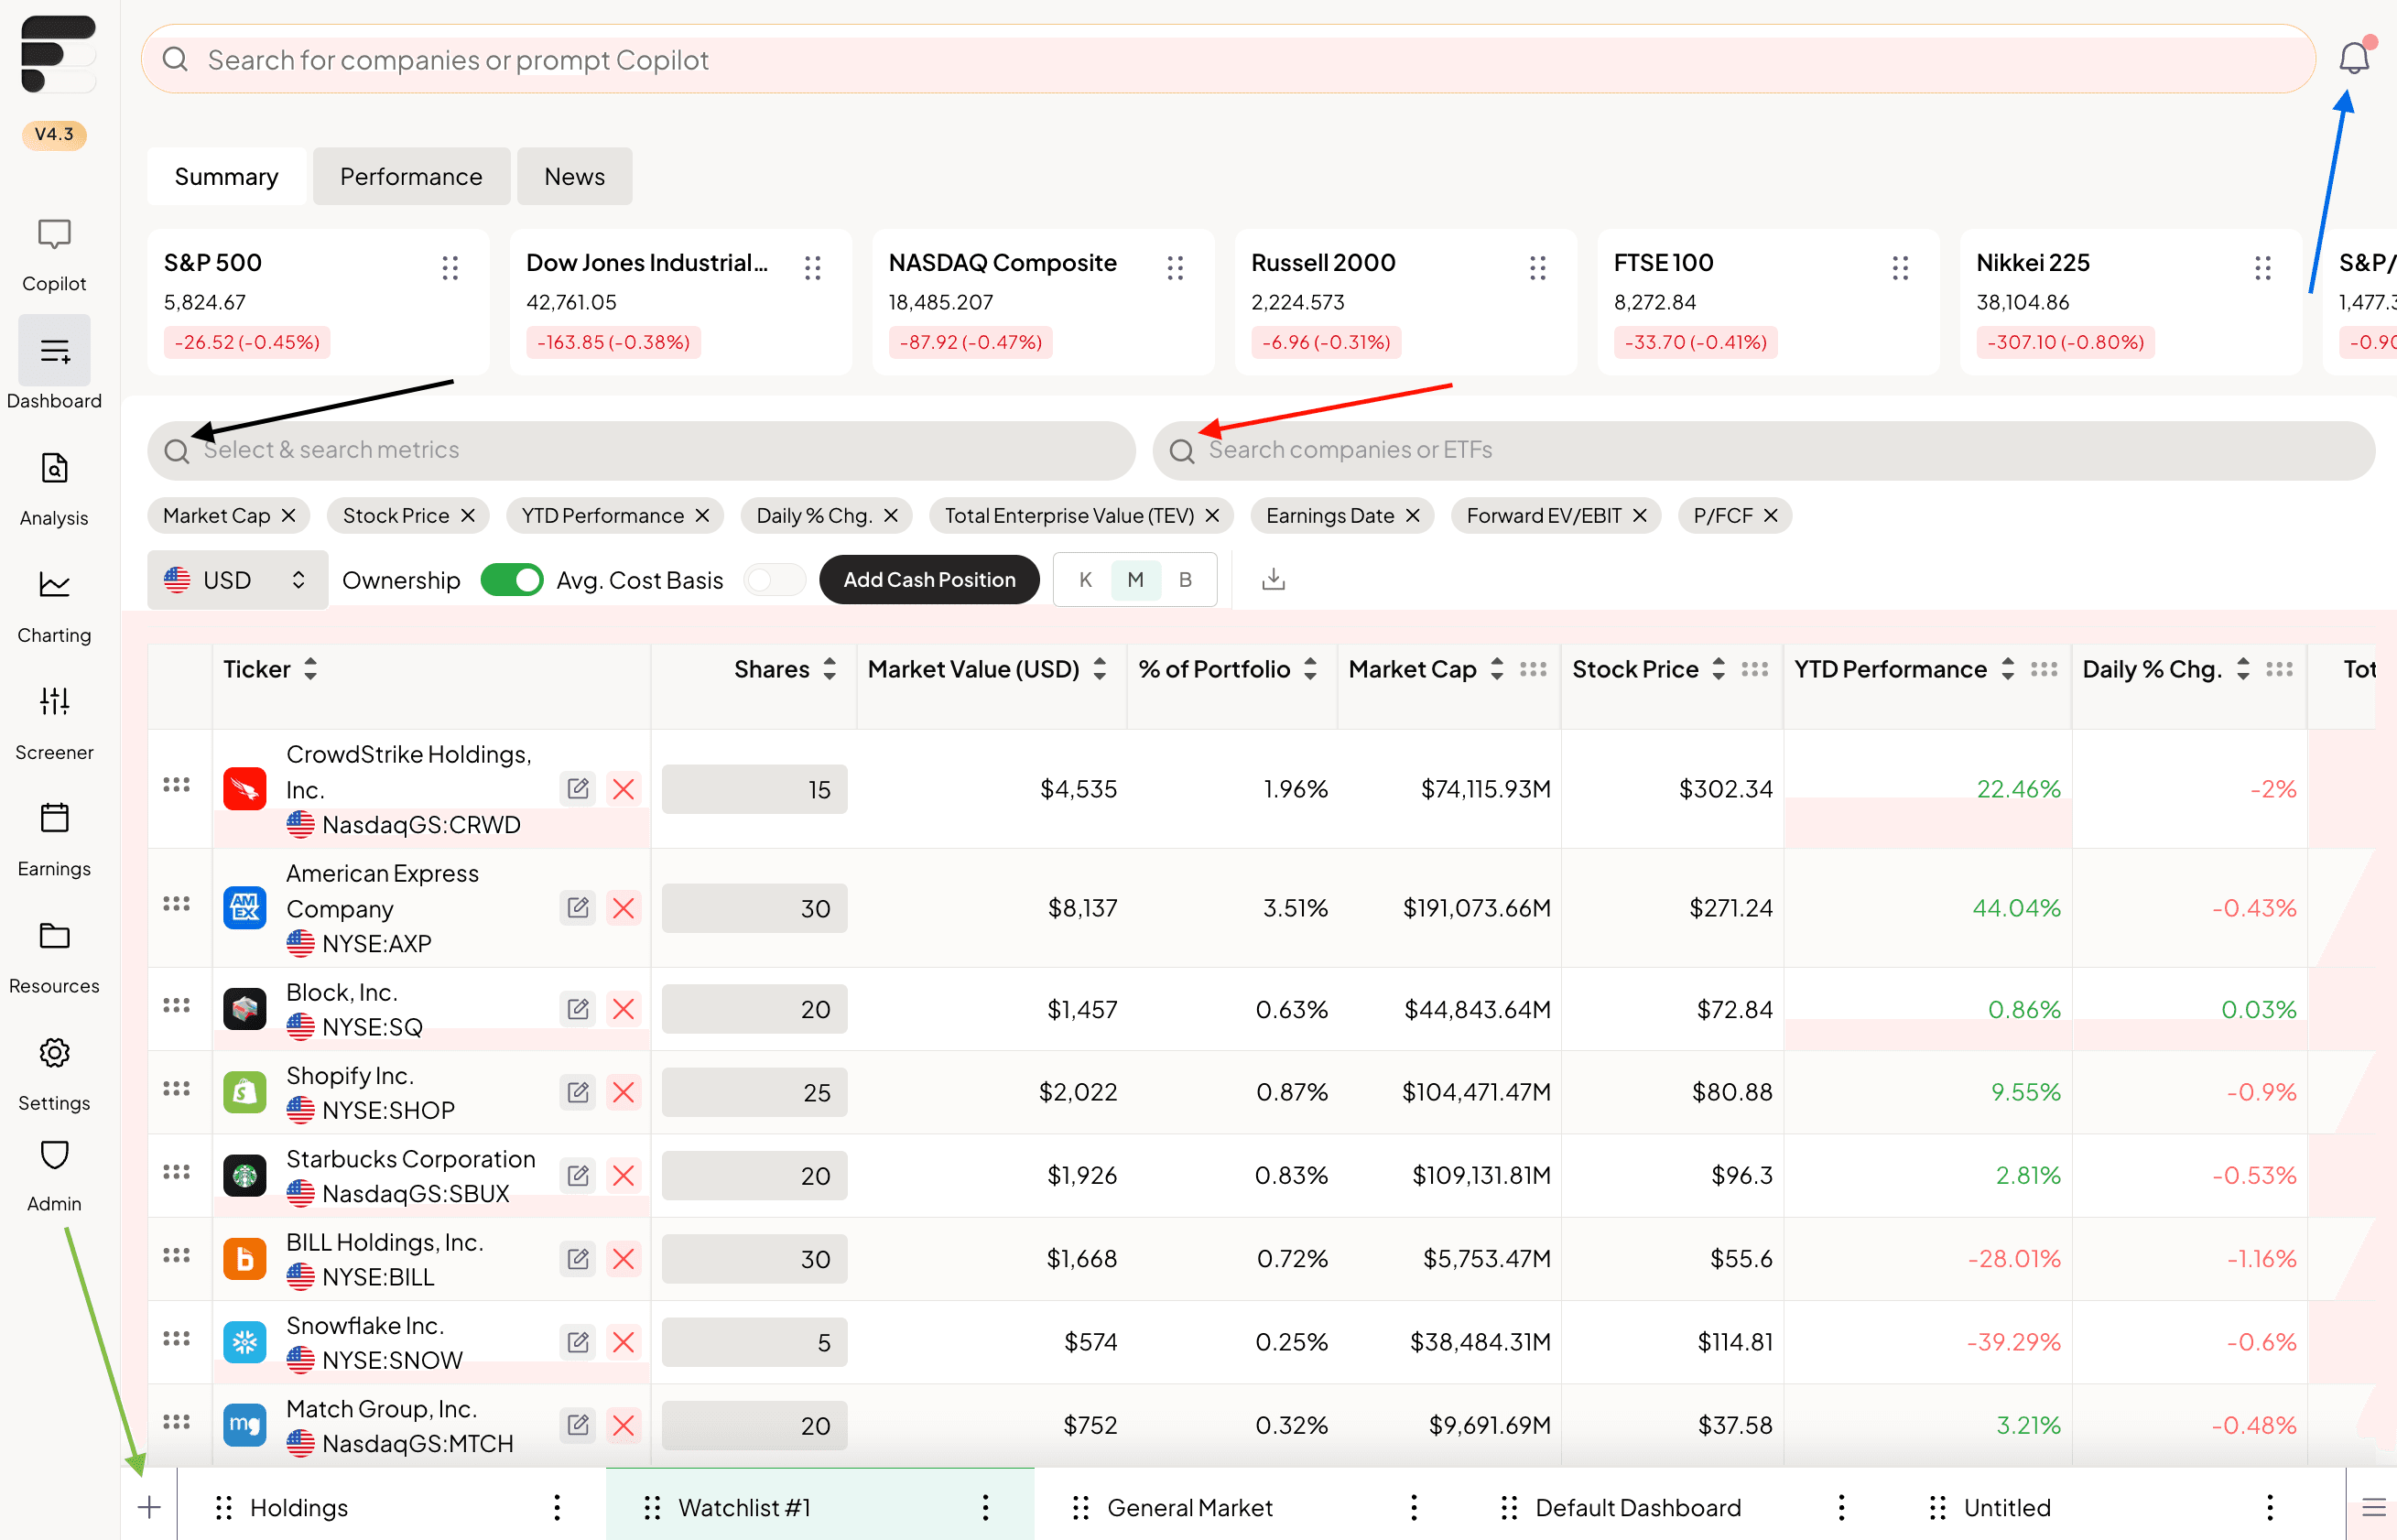Select M units display
This screenshot has height=1540, width=2397.
point(1135,579)
